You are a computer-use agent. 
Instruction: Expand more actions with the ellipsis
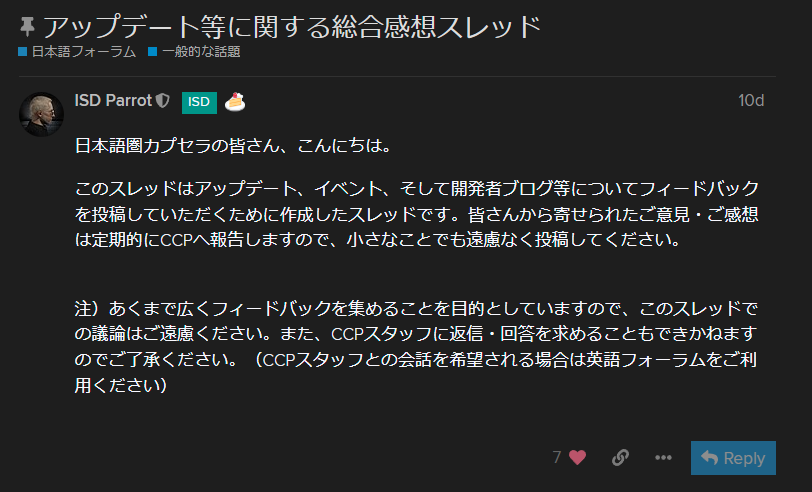point(663,457)
